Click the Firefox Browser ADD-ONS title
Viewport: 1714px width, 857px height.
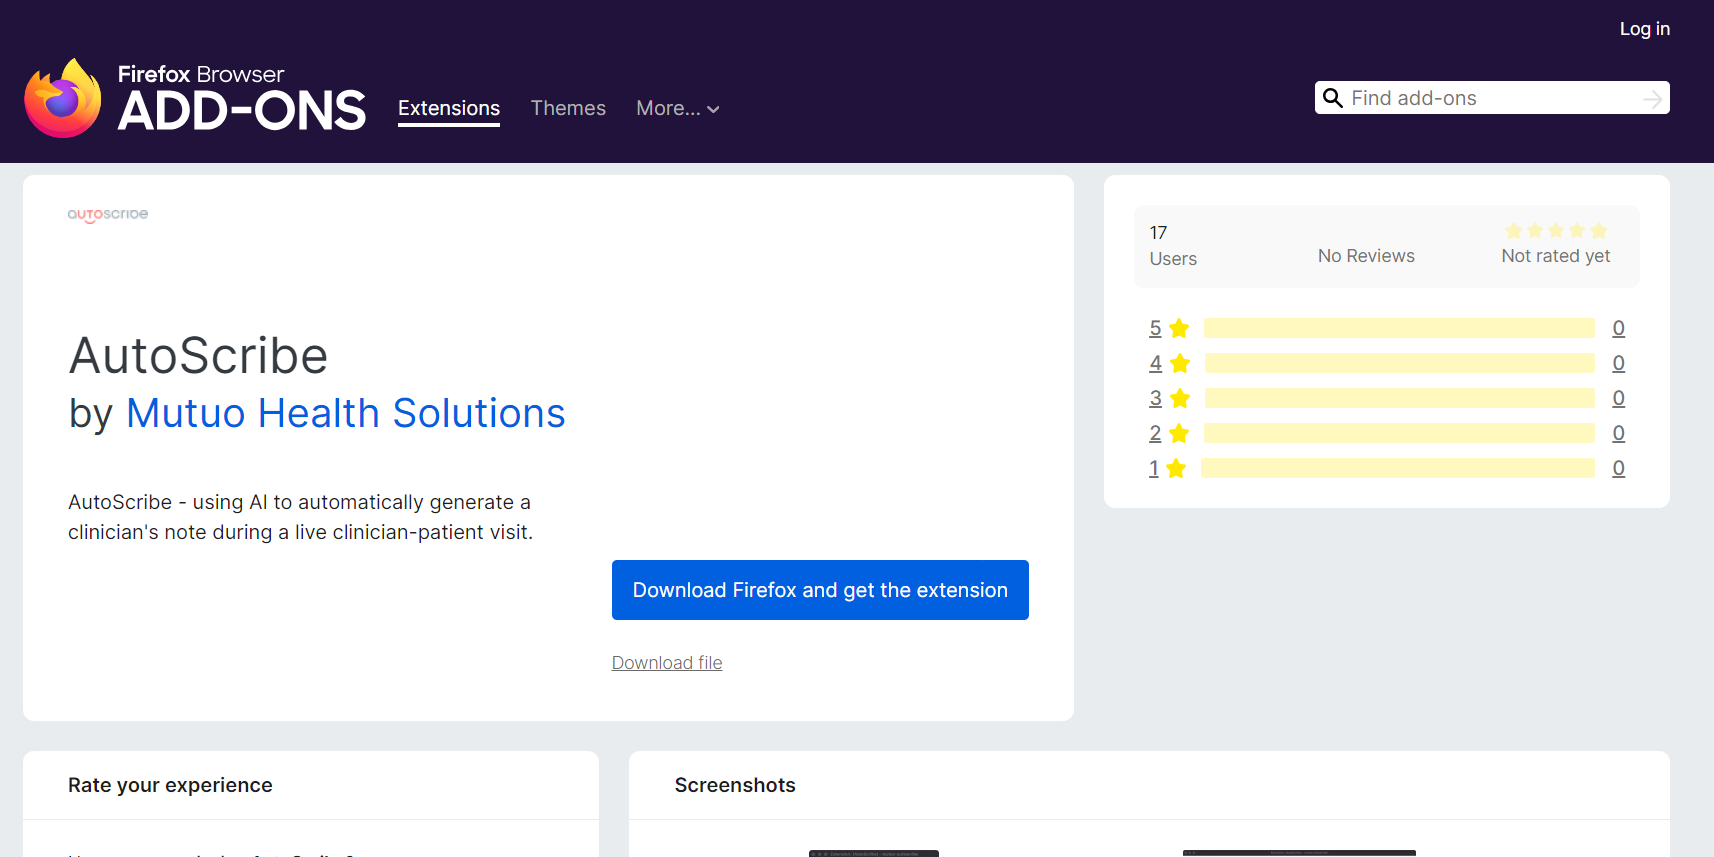pos(242,98)
